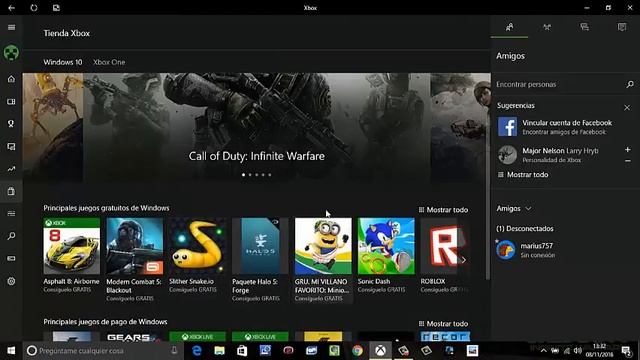The image size is (640, 360).
Task: Open the sidebar icon above the magnifier
Action: 11,213
